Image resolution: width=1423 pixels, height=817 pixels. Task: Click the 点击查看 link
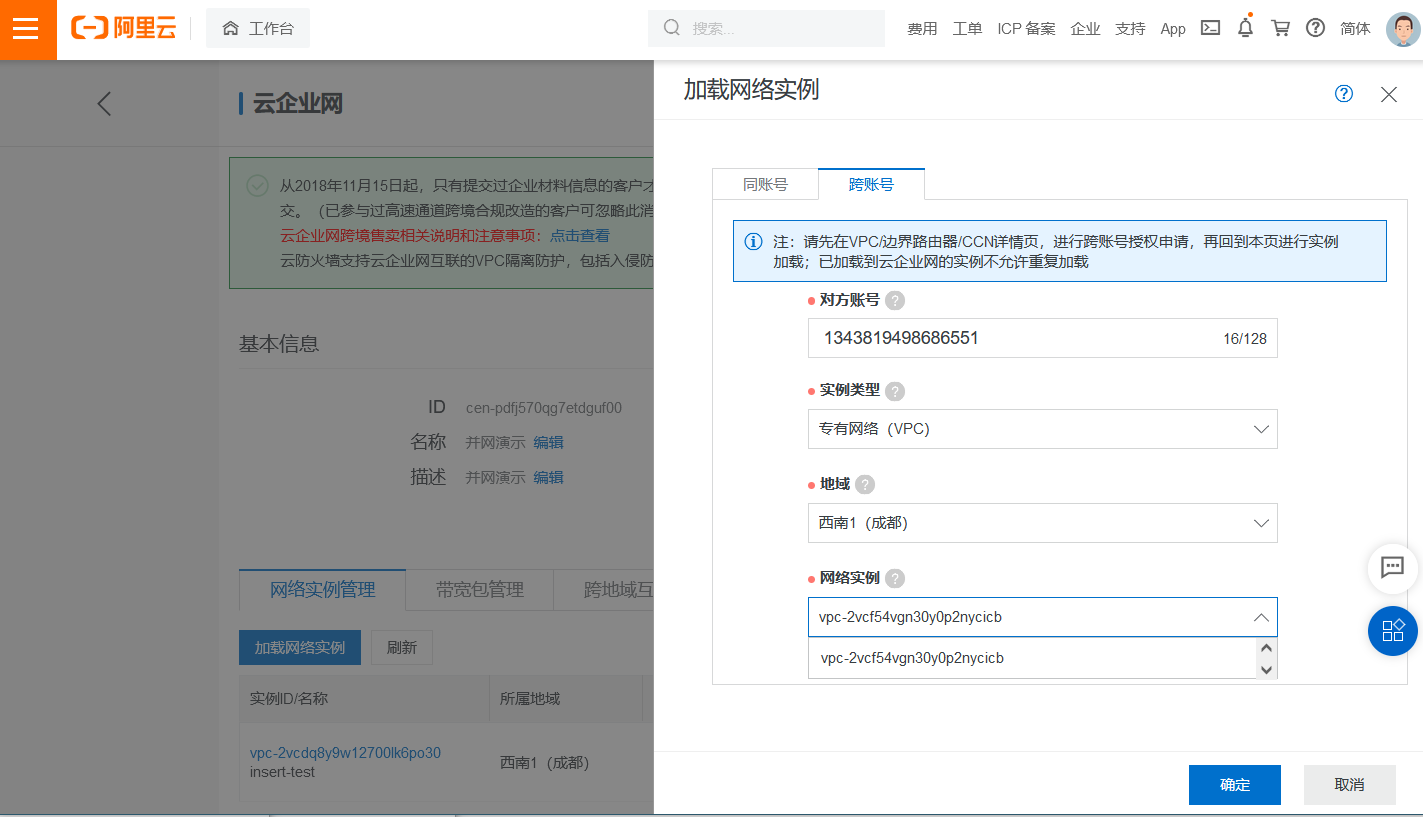[x=579, y=236]
